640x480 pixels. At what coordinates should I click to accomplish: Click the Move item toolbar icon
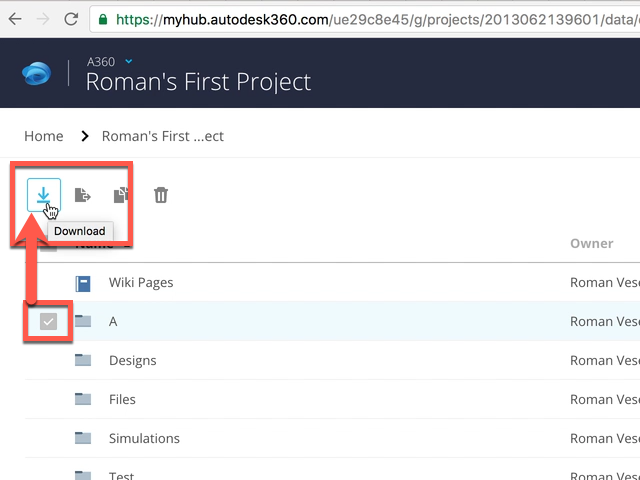click(x=83, y=196)
